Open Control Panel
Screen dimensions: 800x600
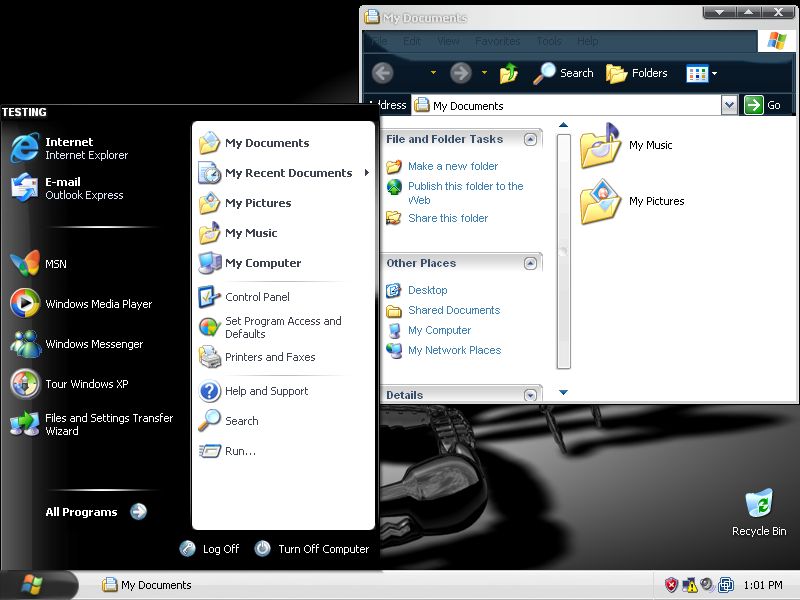point(244,297)
